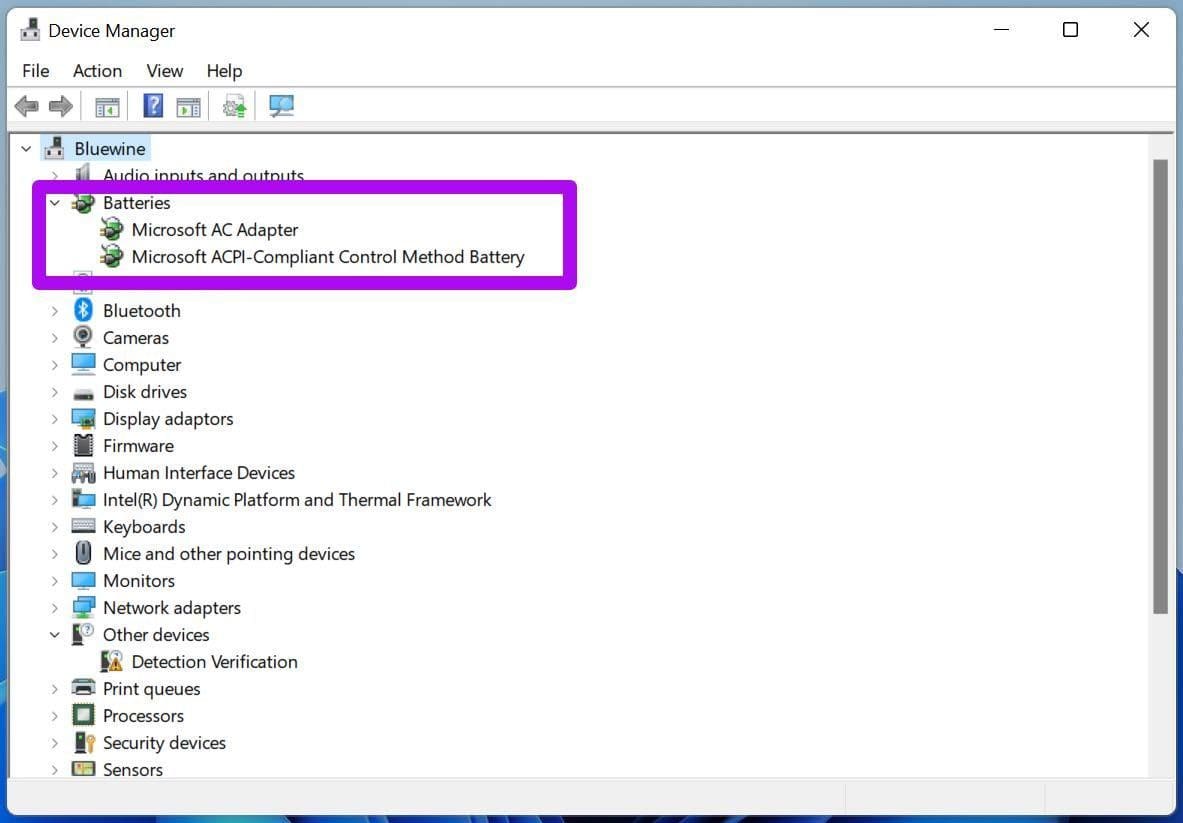Select the Sensors category label

(x=133, y=769)
